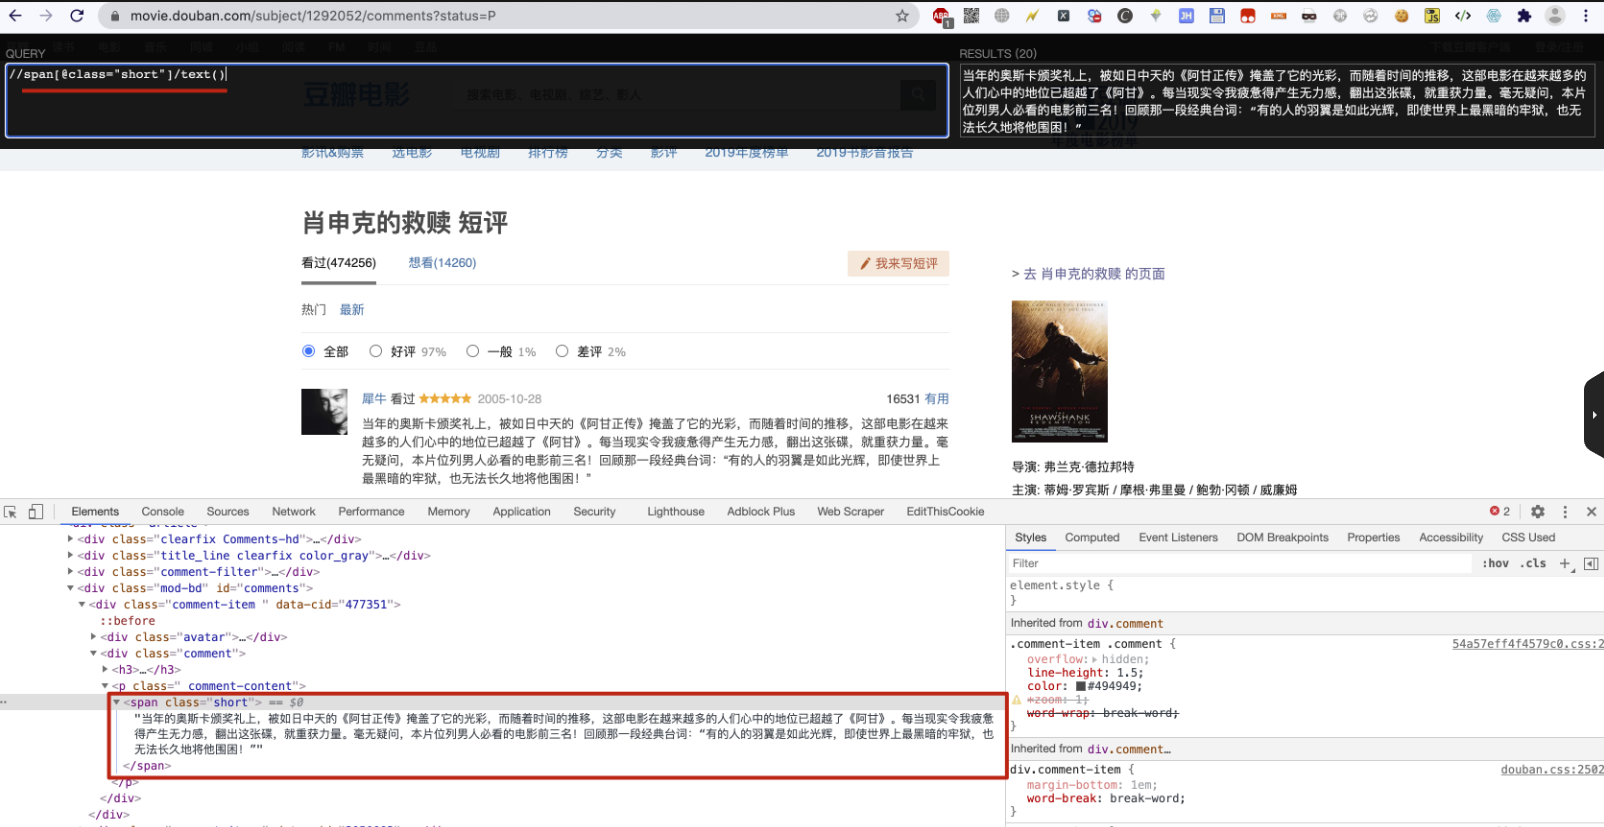Expand the avatar div node
1604x827 pixels.
tap(93, 637)
